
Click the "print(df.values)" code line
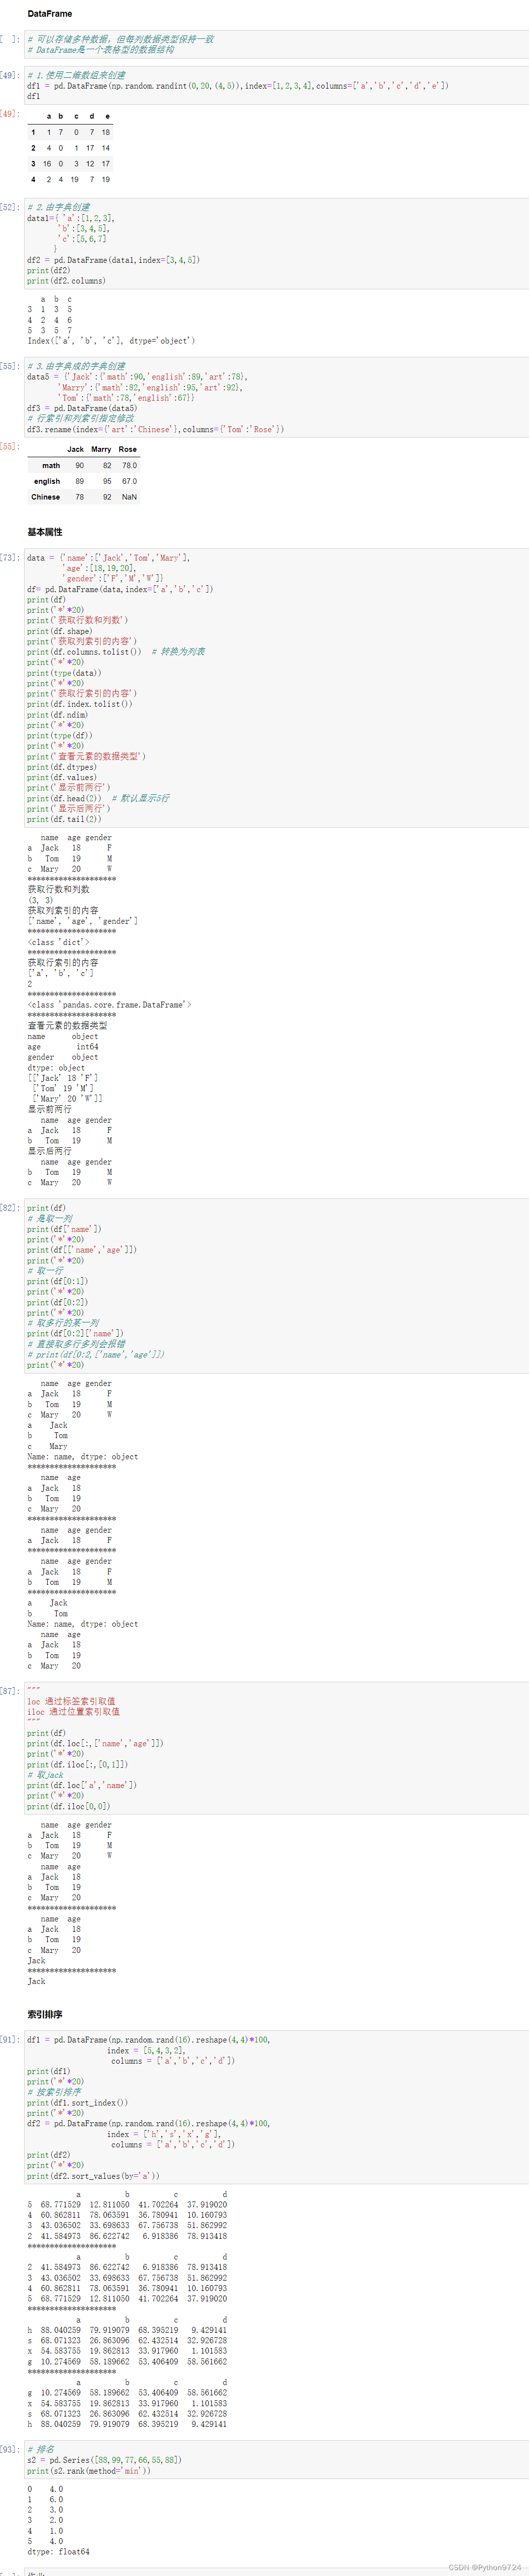pyautogui.click(x=62, y=778)
